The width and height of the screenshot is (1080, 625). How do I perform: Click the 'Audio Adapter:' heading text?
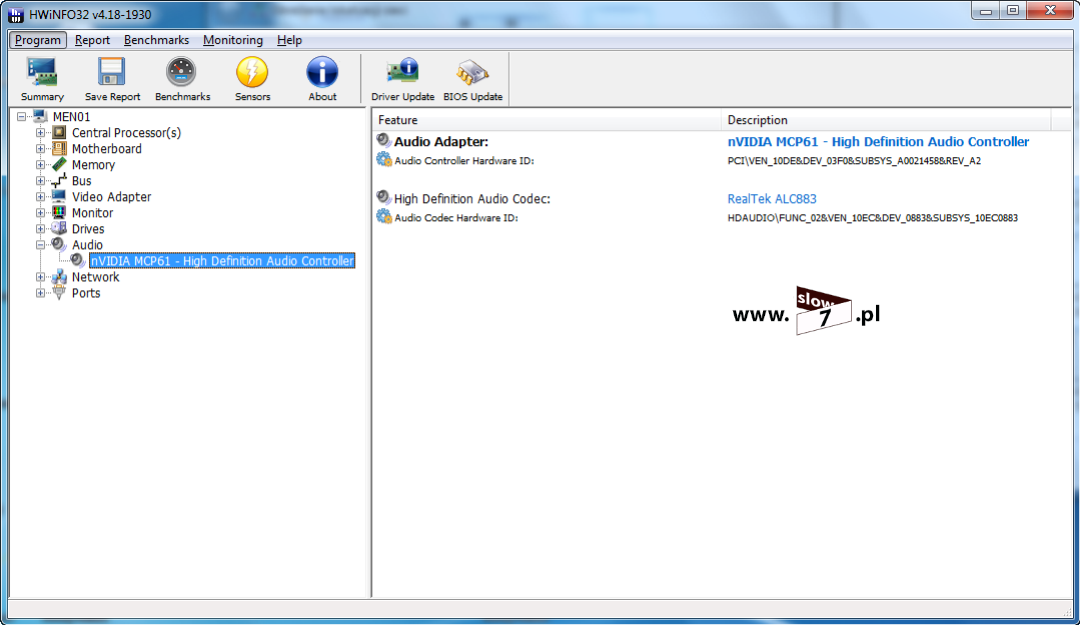441,141
